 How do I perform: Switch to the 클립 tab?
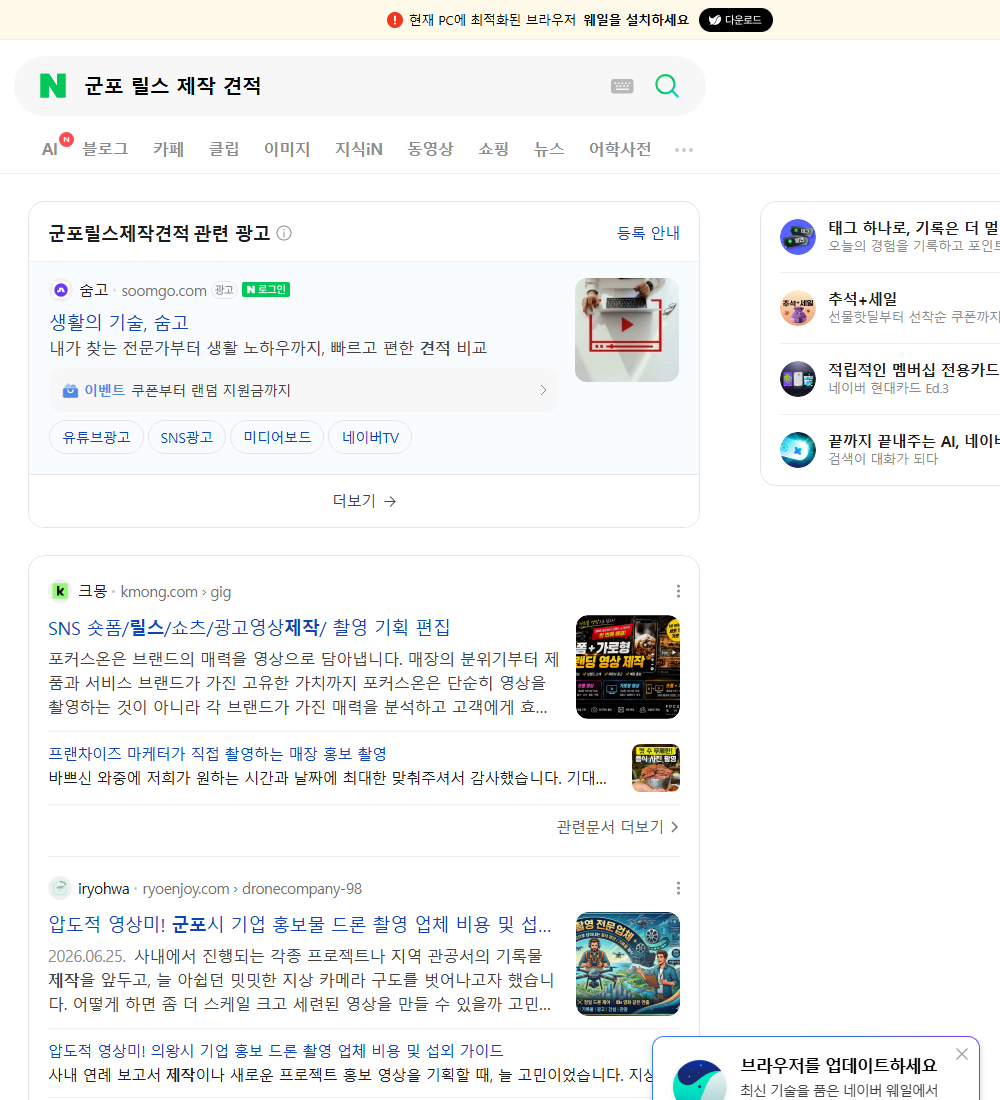tap(224, 149)
